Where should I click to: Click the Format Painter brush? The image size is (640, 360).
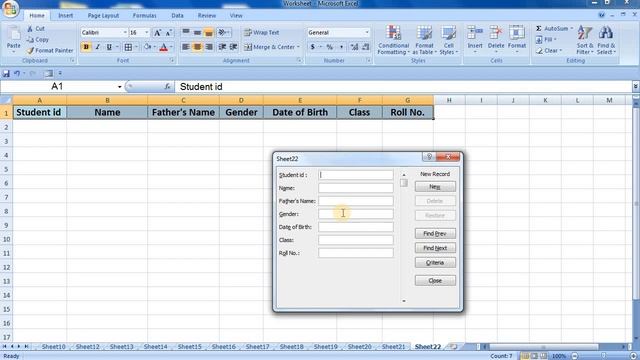tap(31, 51)
